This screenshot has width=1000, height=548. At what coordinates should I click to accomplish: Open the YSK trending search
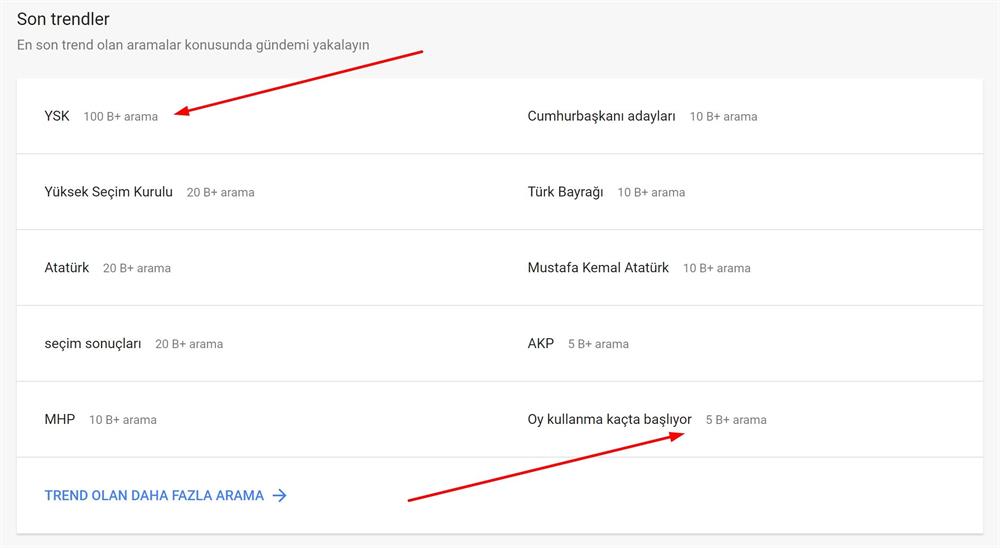tap(57, 116)
